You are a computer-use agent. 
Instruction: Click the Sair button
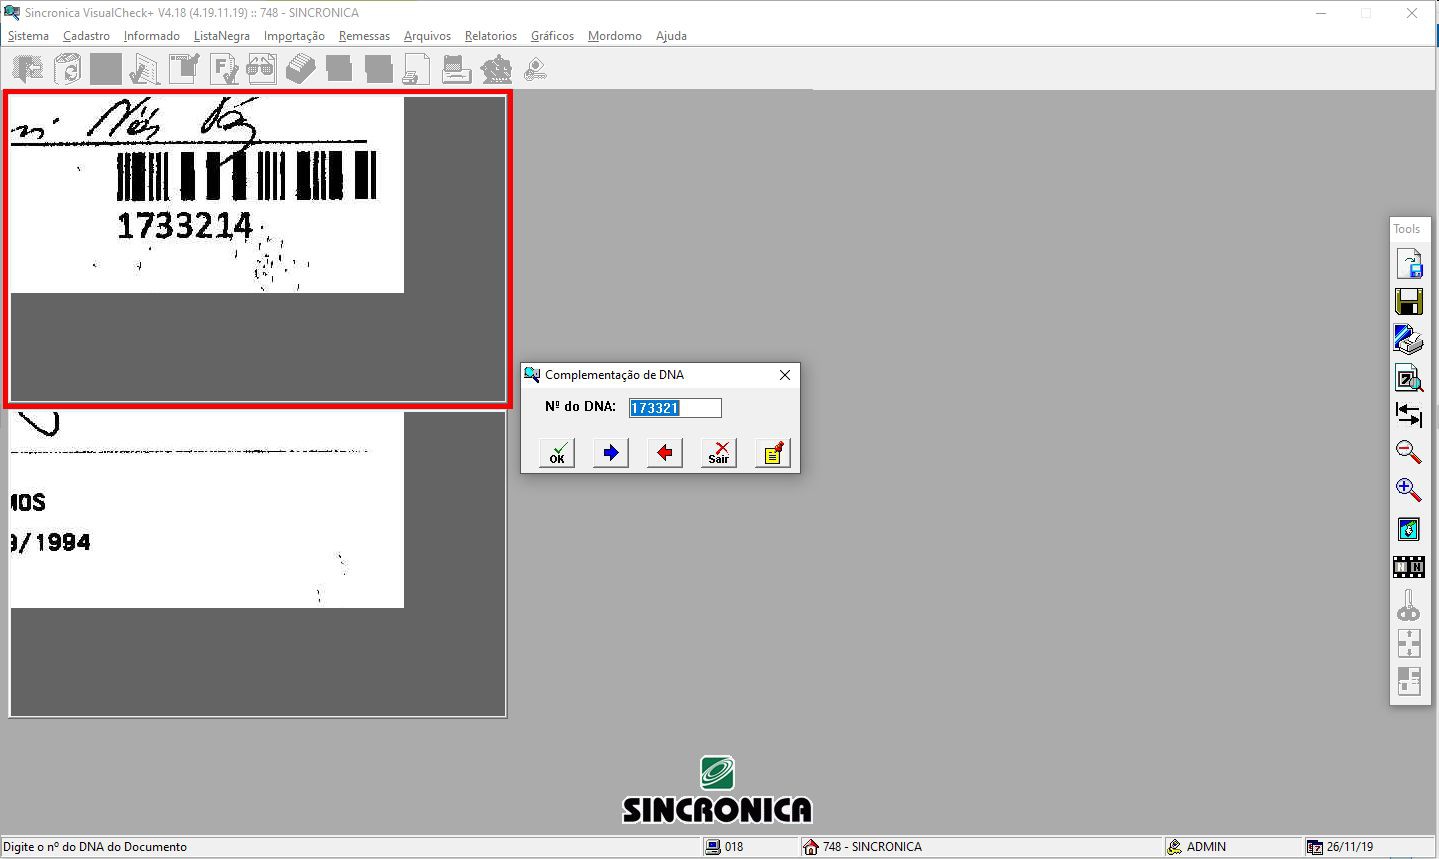[719, 453]
